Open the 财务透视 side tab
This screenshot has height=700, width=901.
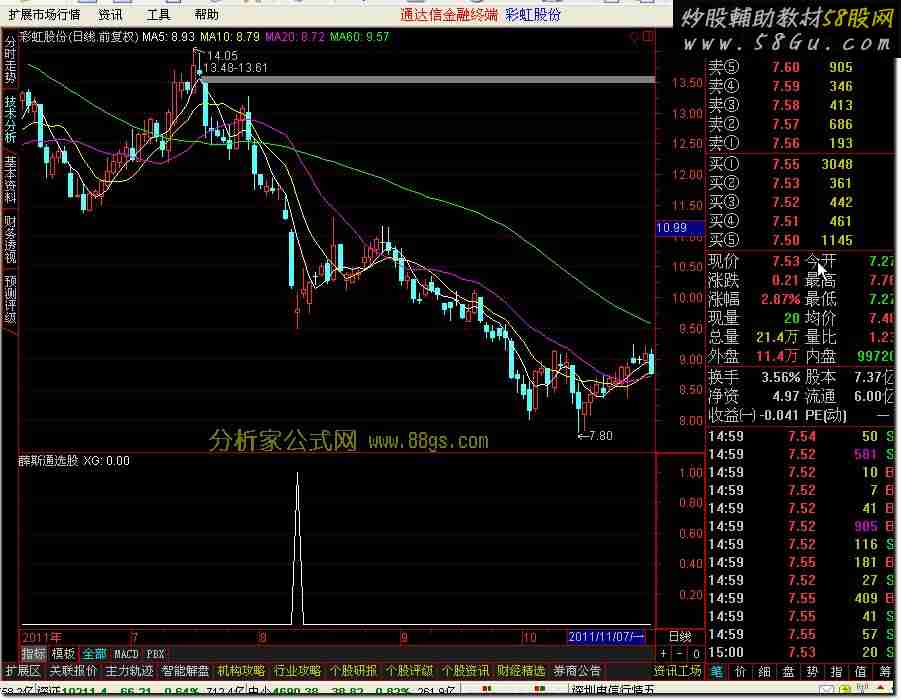(10, 239)
